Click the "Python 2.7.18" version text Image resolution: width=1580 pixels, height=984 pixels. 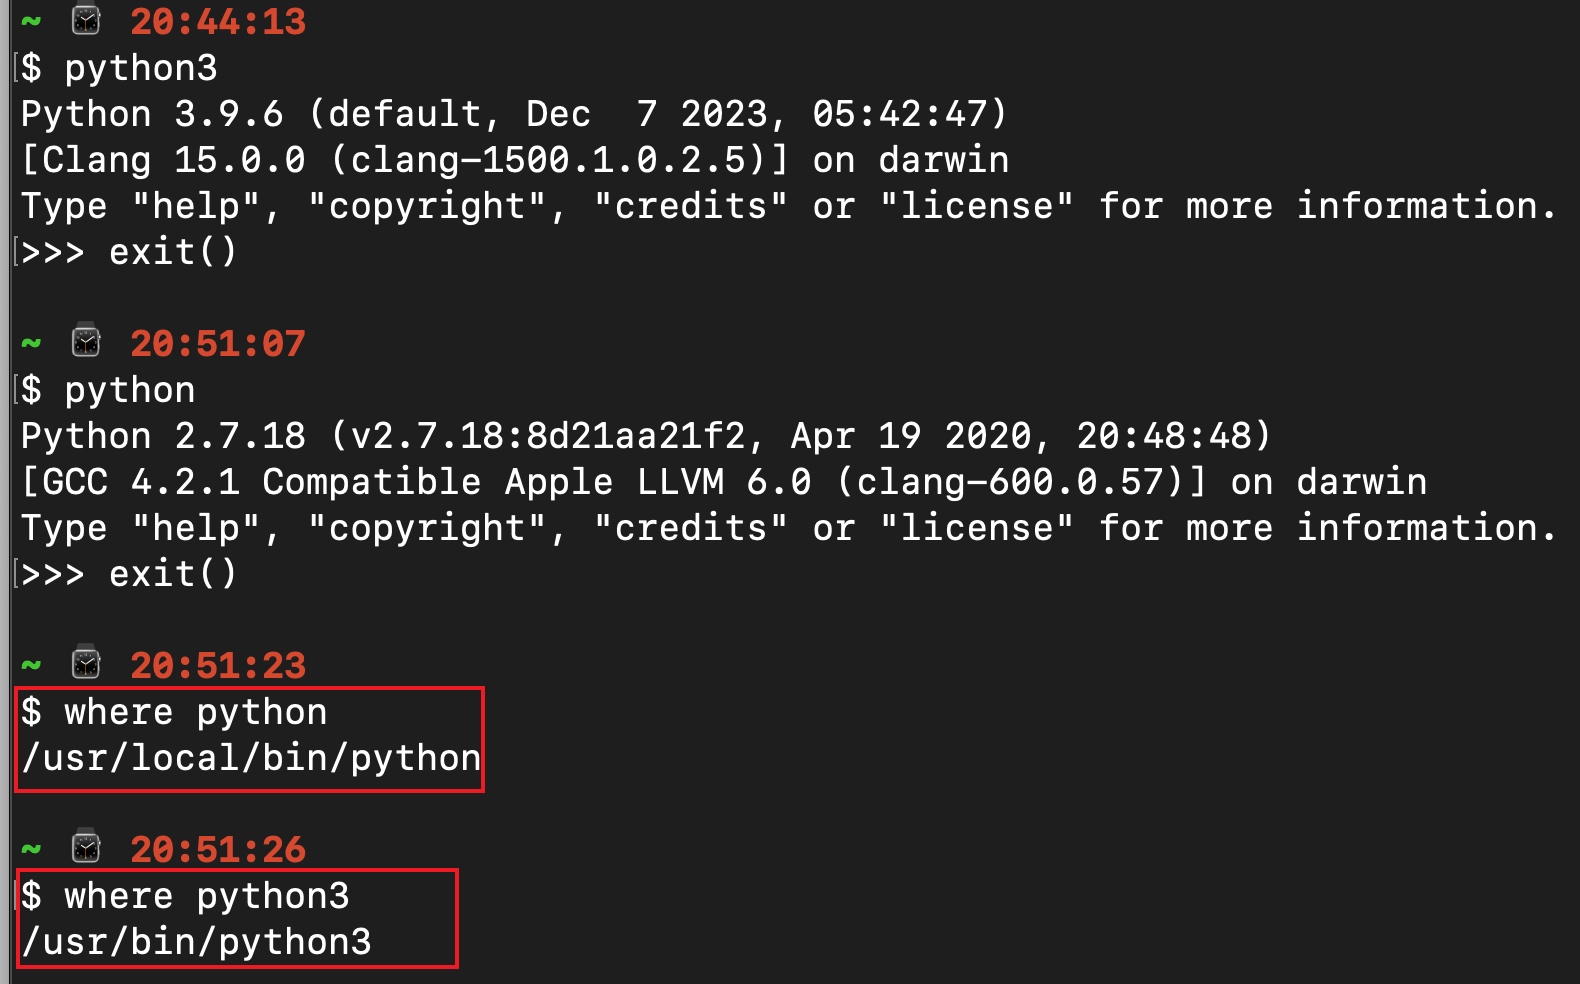click(x=163, y=436)
